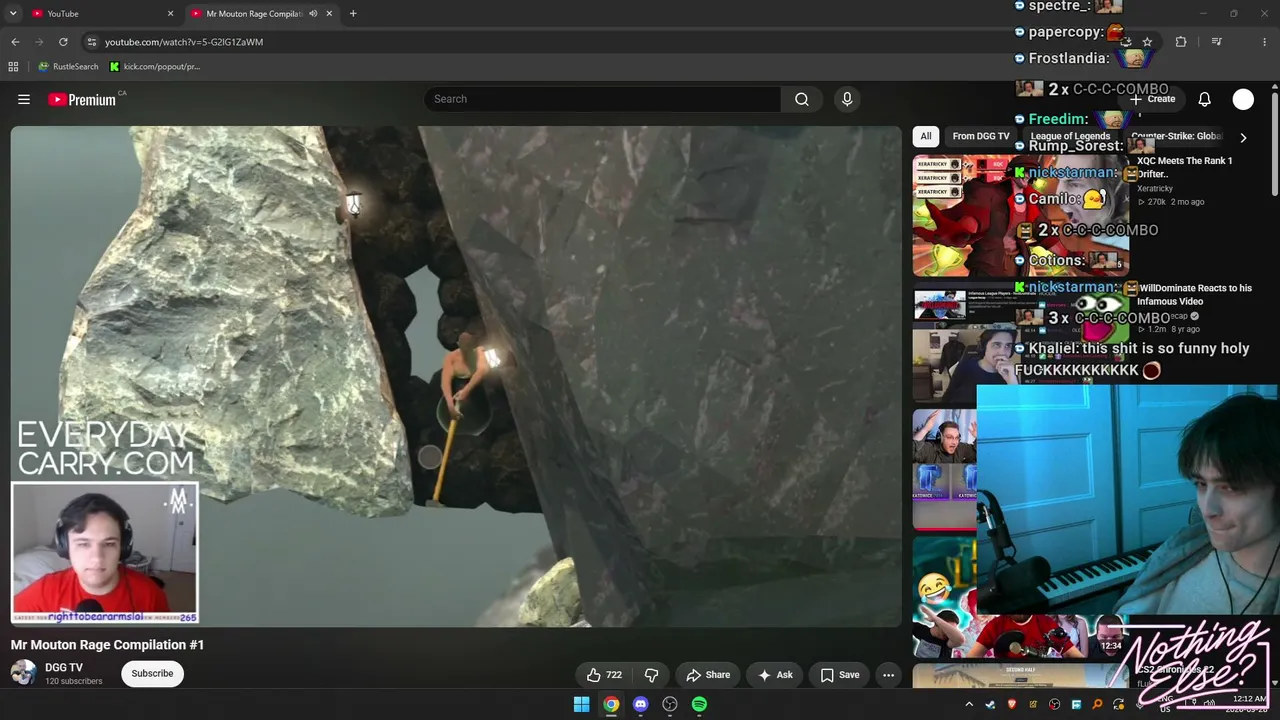
Task: Open tab search dropdown arrow
Action: click(12, 14)
